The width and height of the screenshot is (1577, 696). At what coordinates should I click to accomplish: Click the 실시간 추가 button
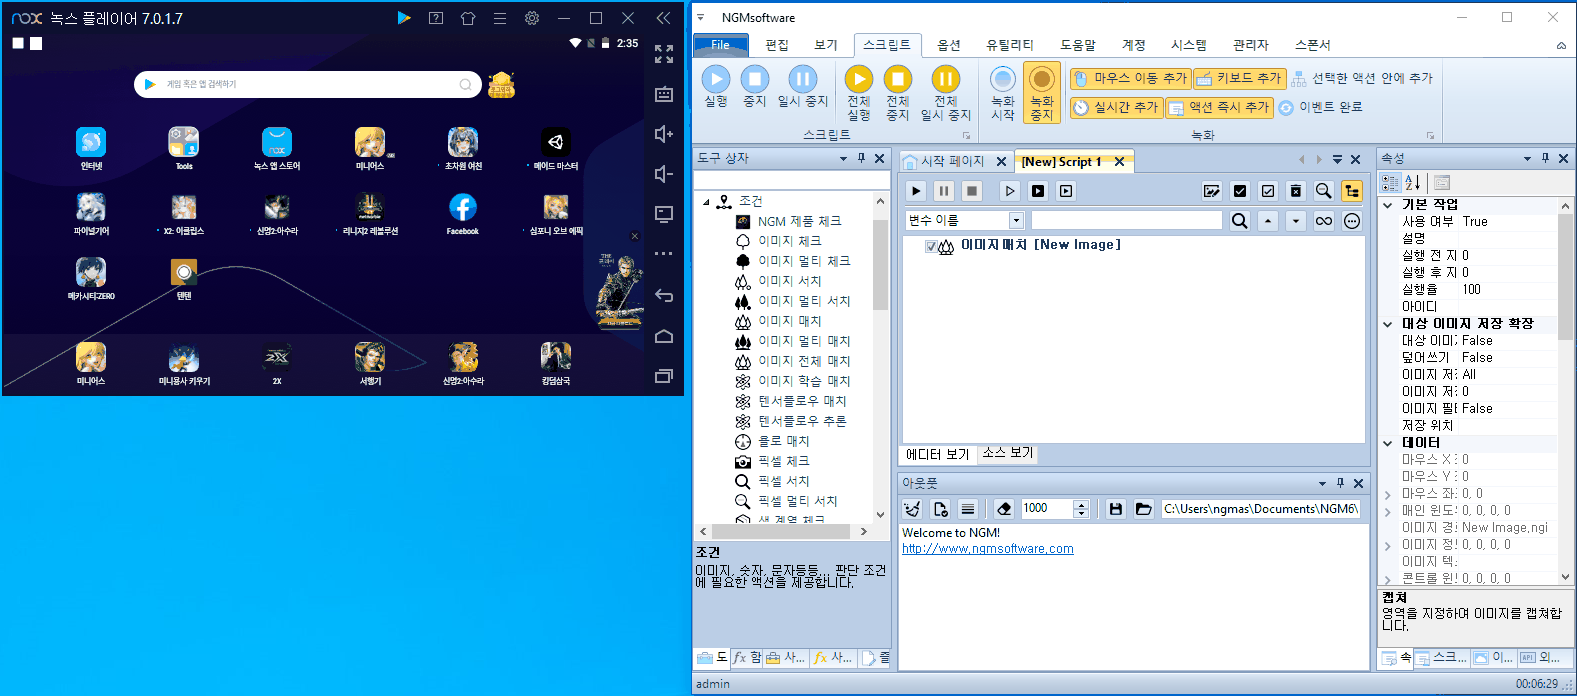1116,107
